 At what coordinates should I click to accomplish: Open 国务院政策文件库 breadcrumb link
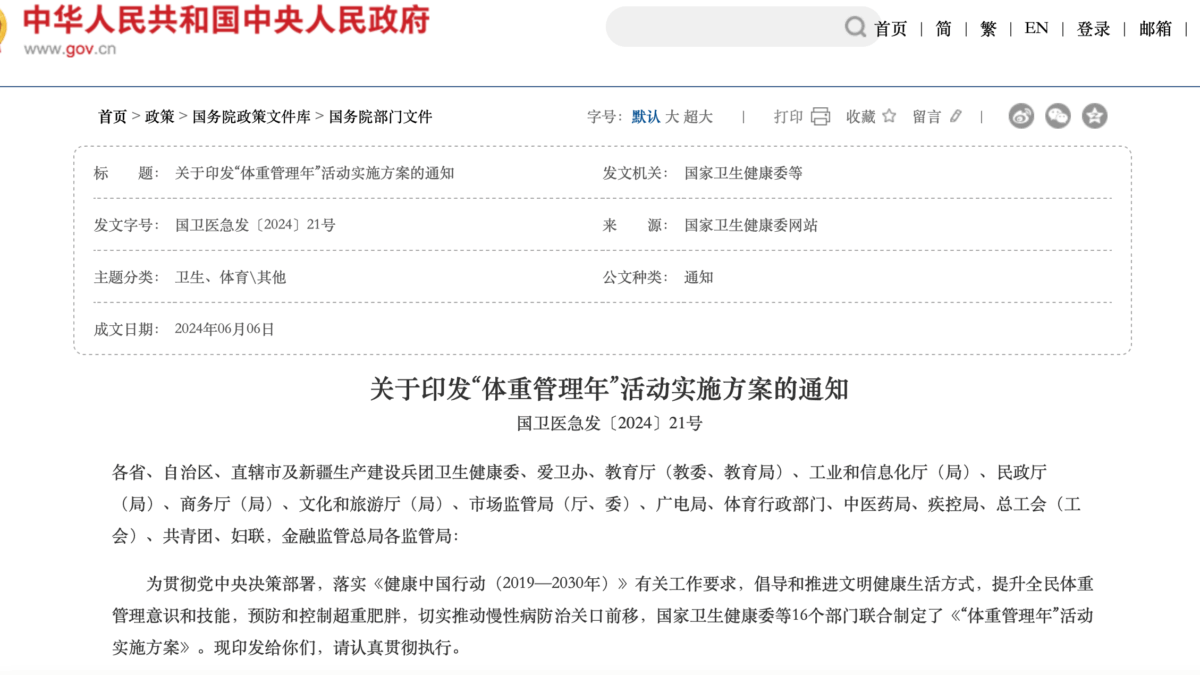(251, 117)
